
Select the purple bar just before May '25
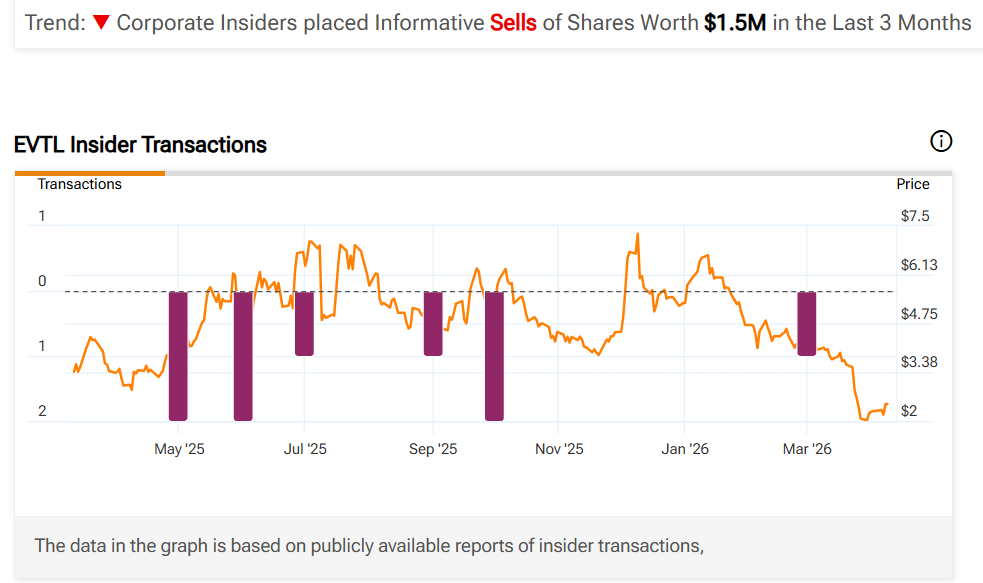tap(178, 355)
